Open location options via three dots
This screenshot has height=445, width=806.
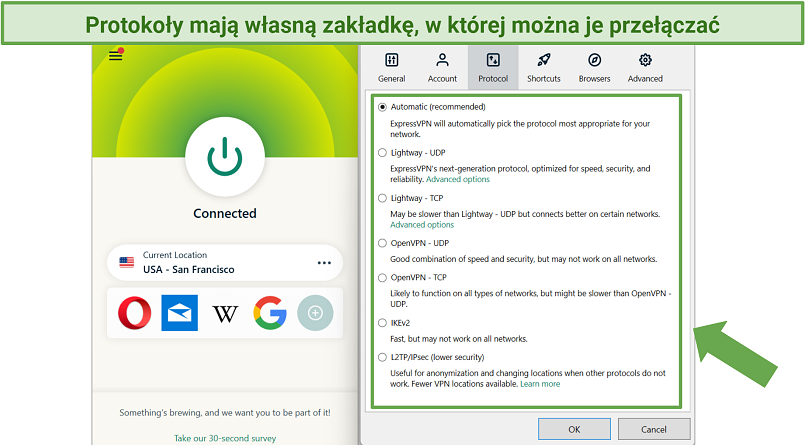(x=324, y=263)
